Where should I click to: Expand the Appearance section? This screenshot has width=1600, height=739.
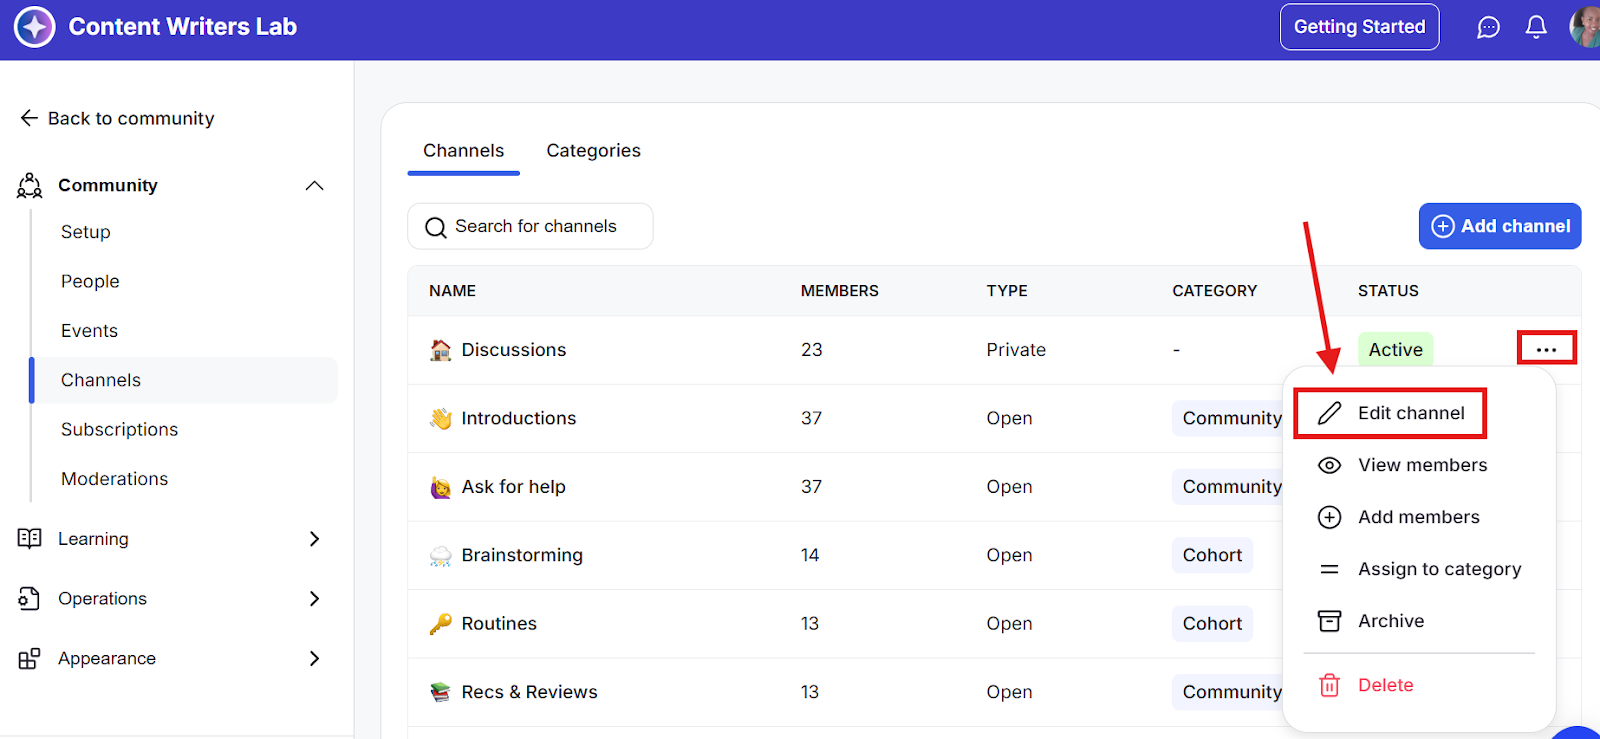[314, 658]
